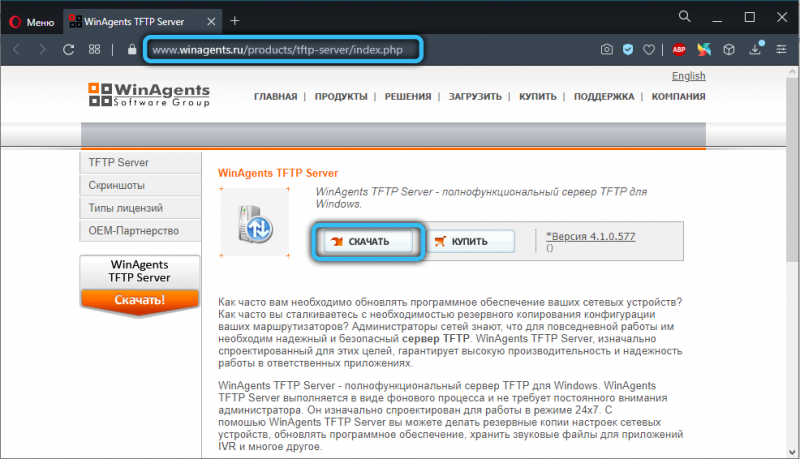Screen dimensions: 800x459
Task: Take a snapshot with camera icon
Action: click(607, 49)
